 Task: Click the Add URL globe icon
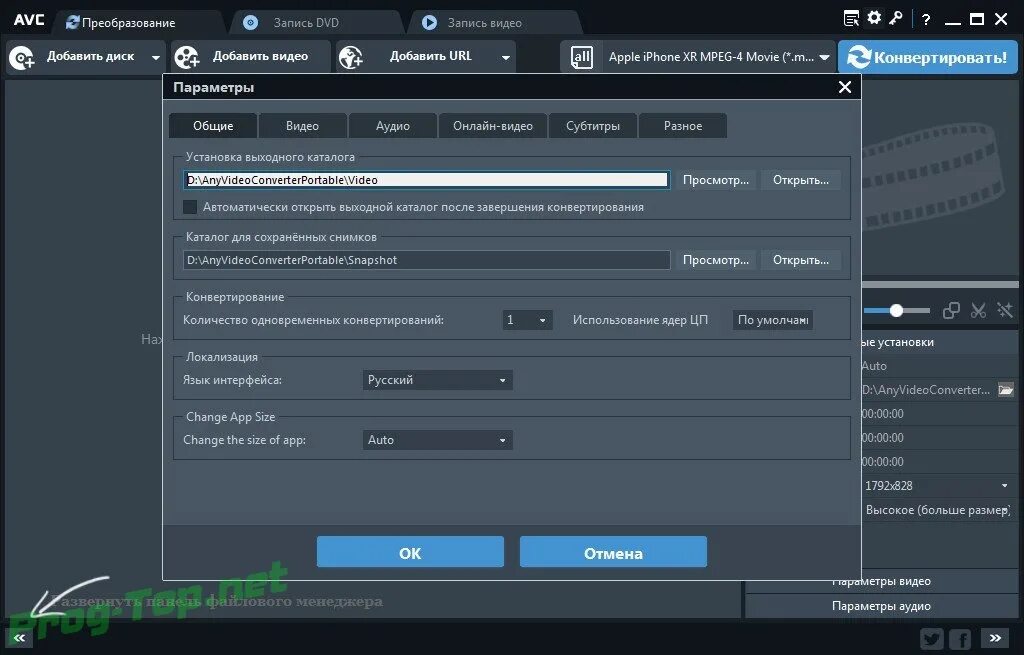(351, 57)
